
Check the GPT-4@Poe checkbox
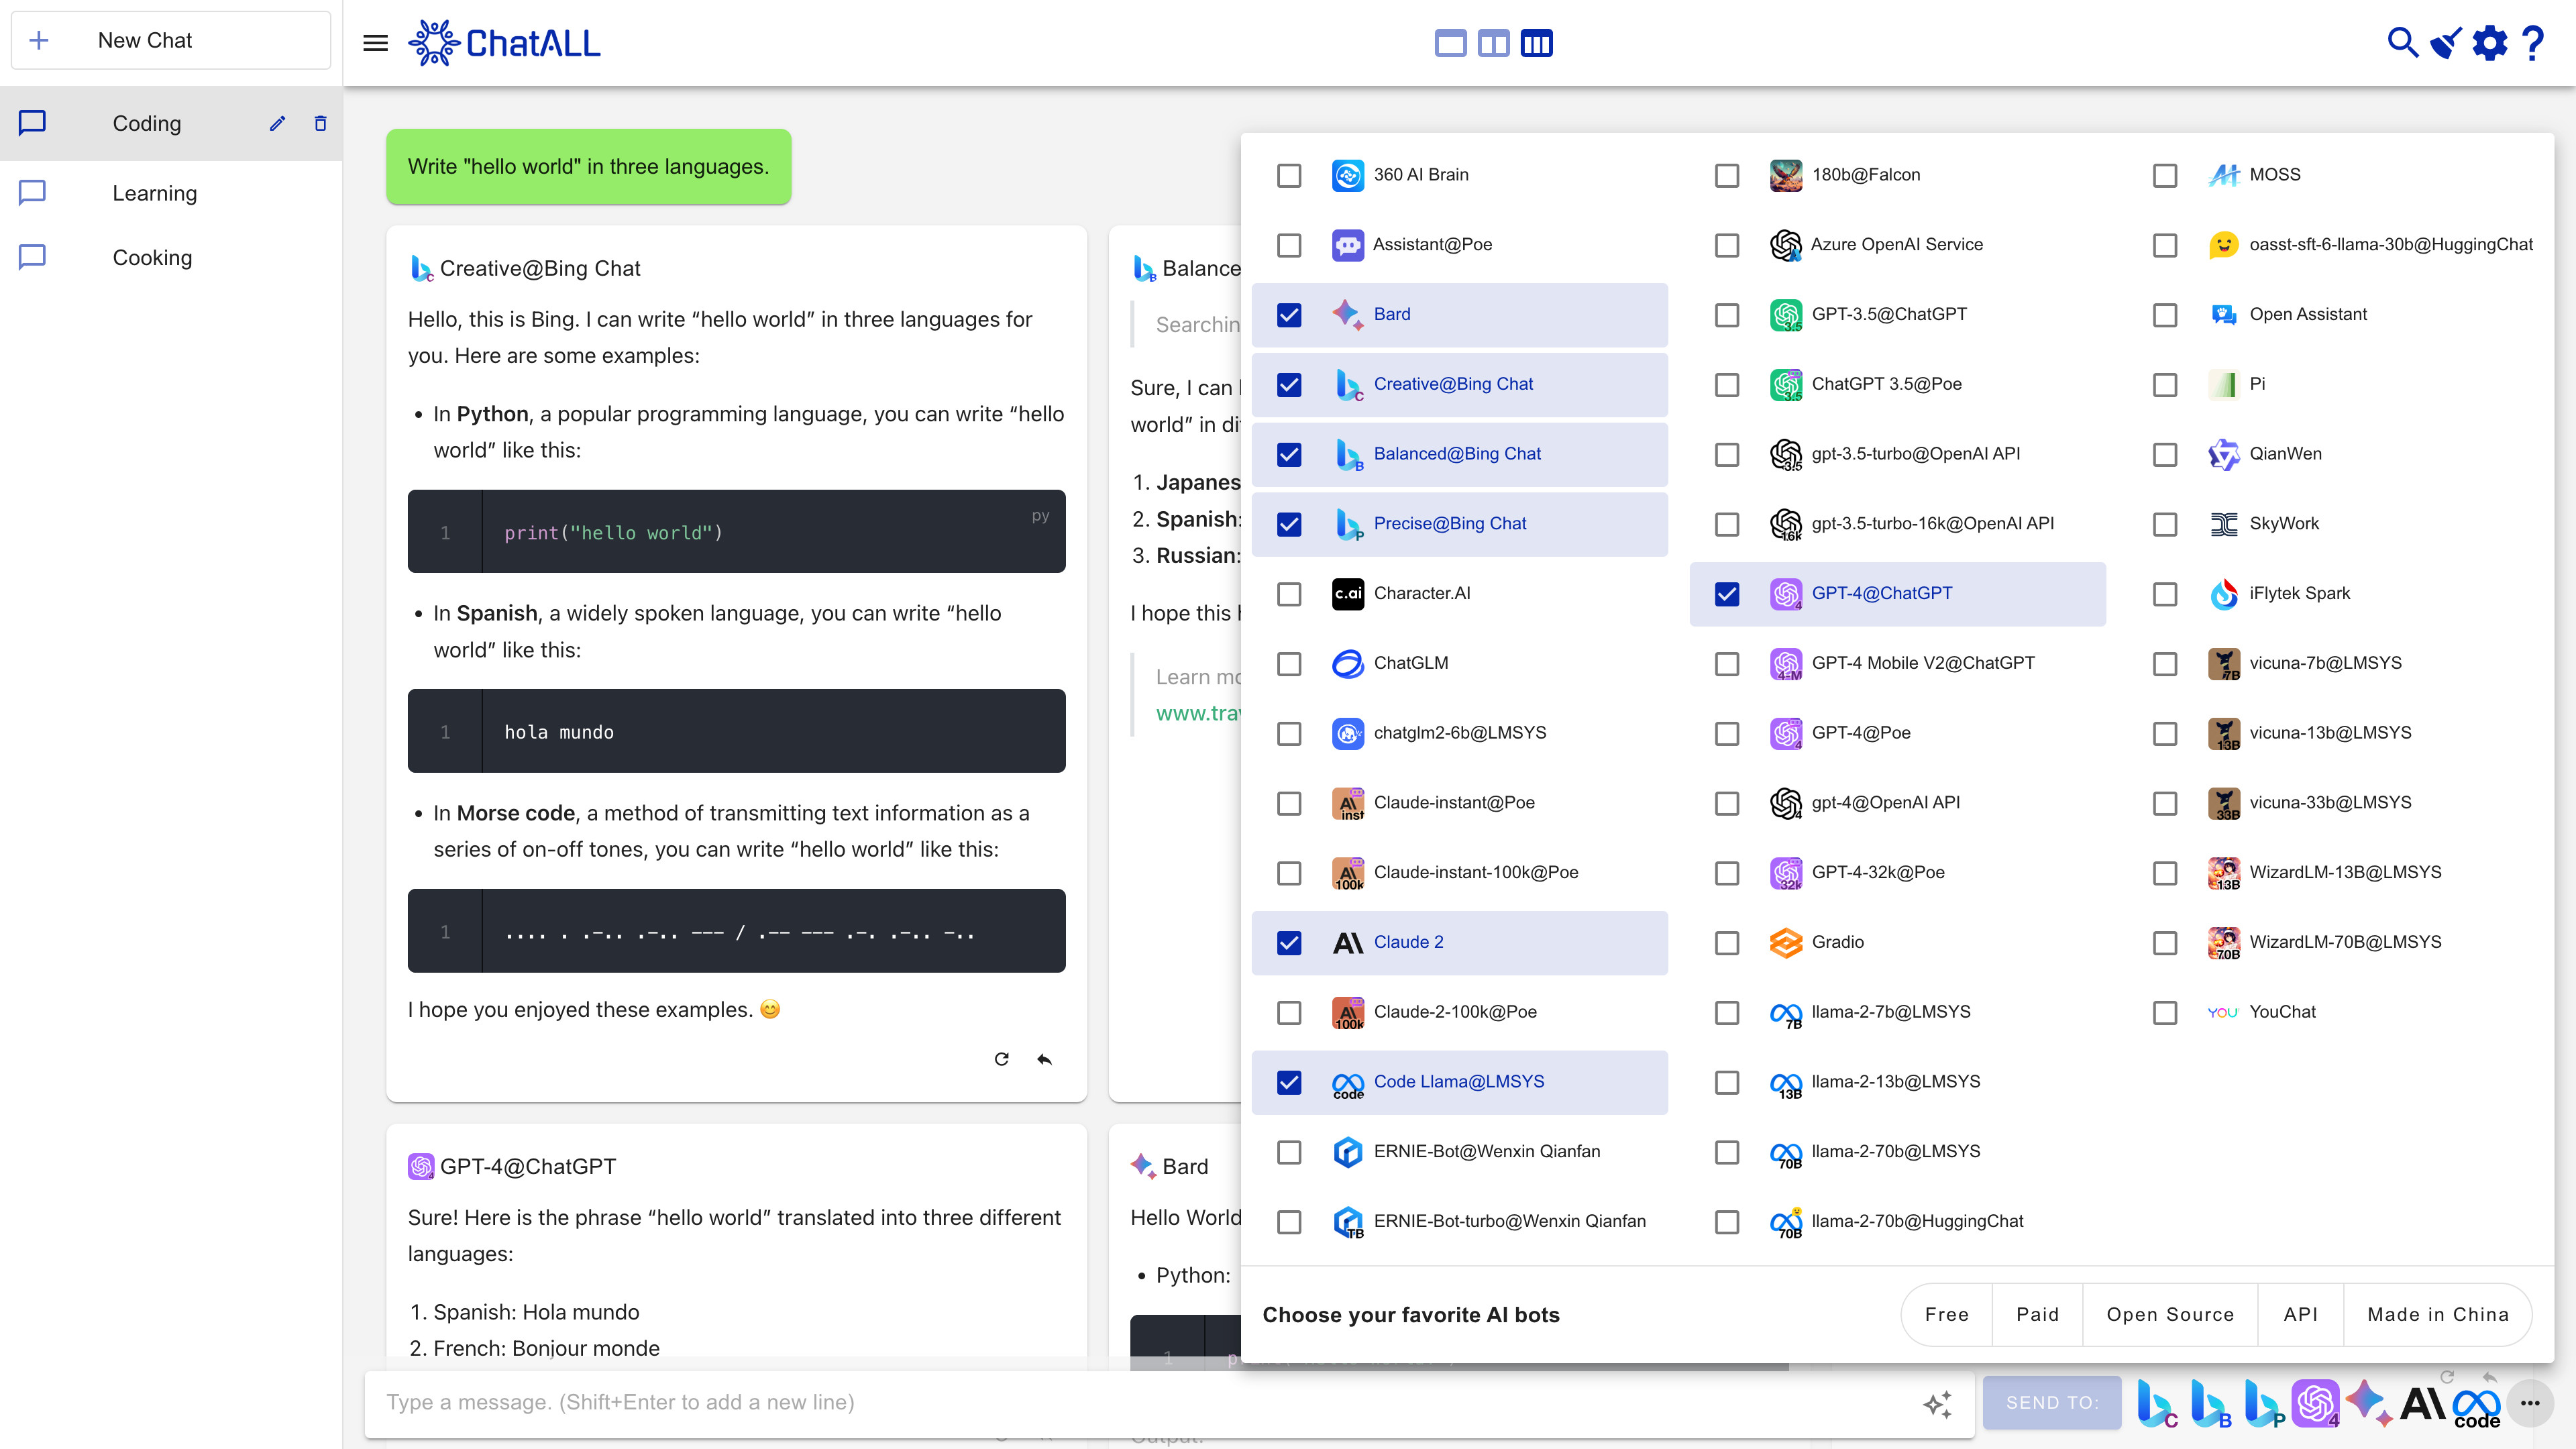pos(1727,733)
